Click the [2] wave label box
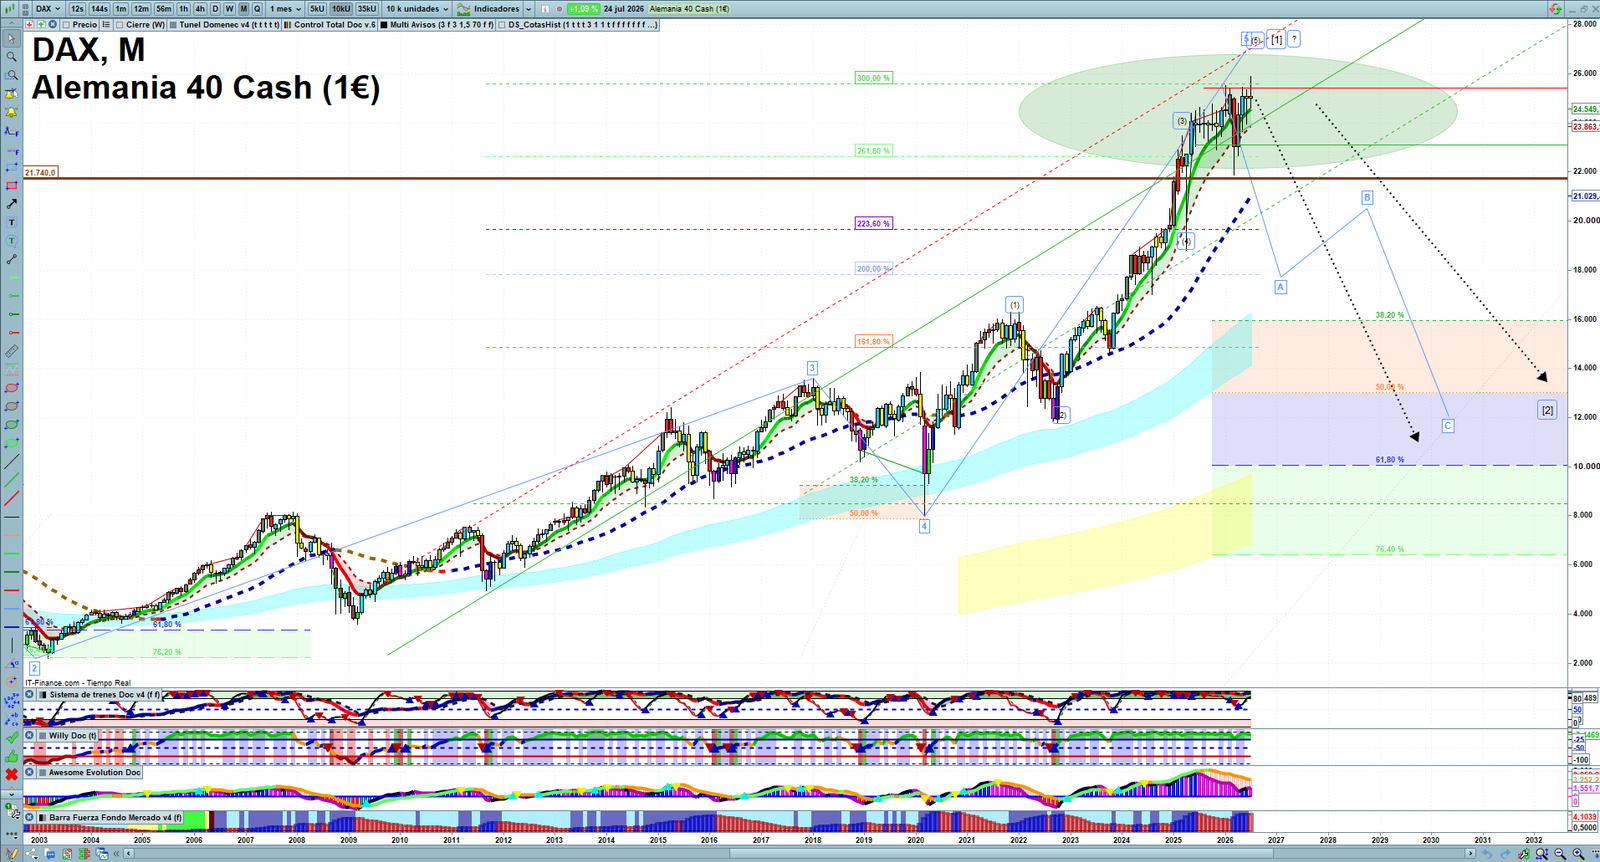Image resolution: width=1600 pixels, height=862 pixels. (1547, 410)
